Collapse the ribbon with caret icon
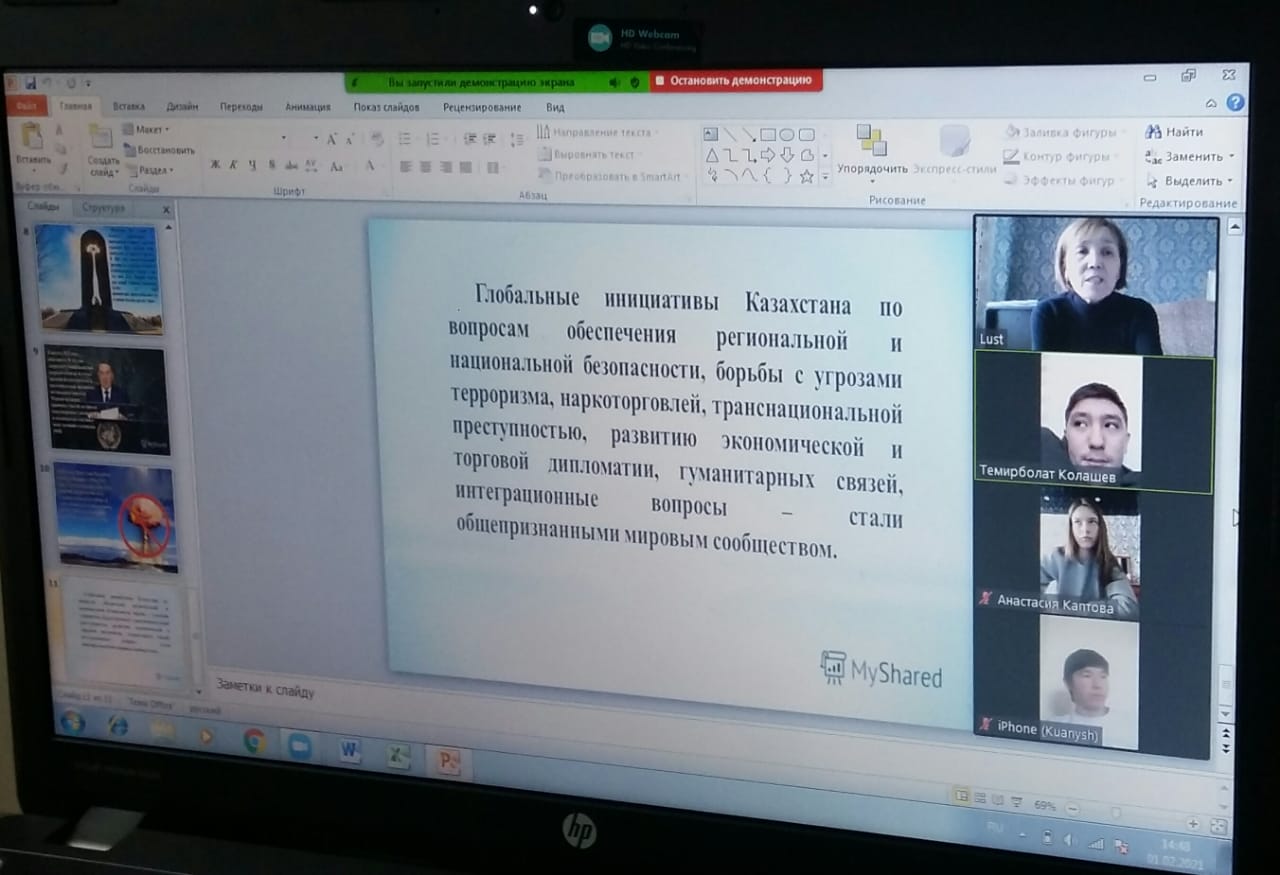Viewport: 1280px width, 875px height. pyautogui.click(x=1211, y=103)
